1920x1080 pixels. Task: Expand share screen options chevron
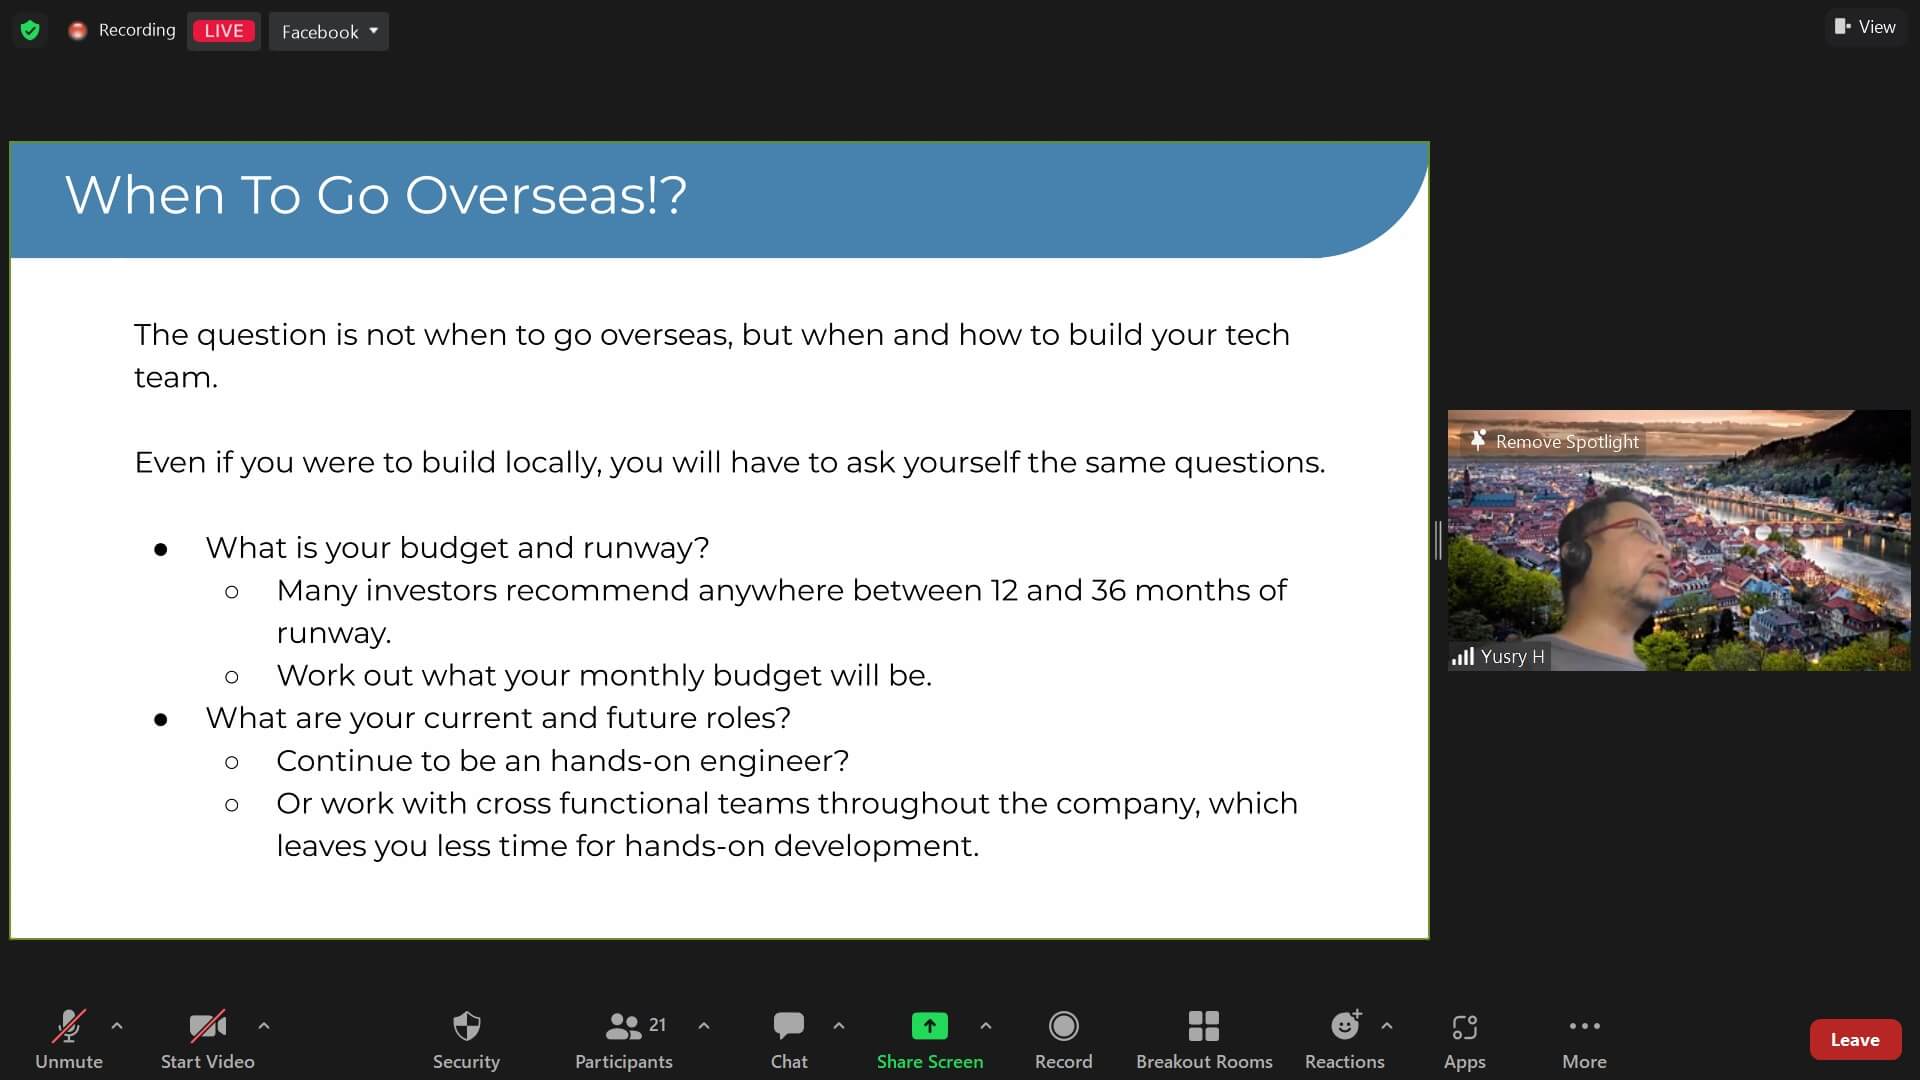(986, 1025)
